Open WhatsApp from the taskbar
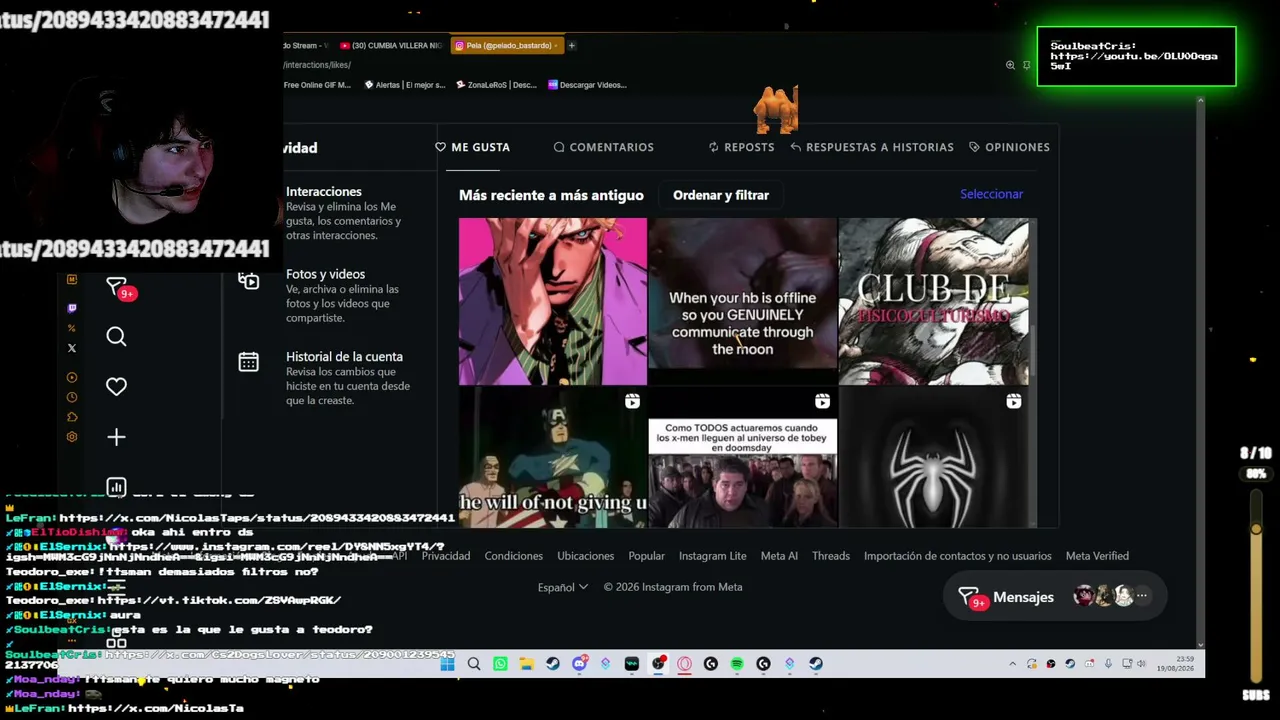 click(500, 663)
